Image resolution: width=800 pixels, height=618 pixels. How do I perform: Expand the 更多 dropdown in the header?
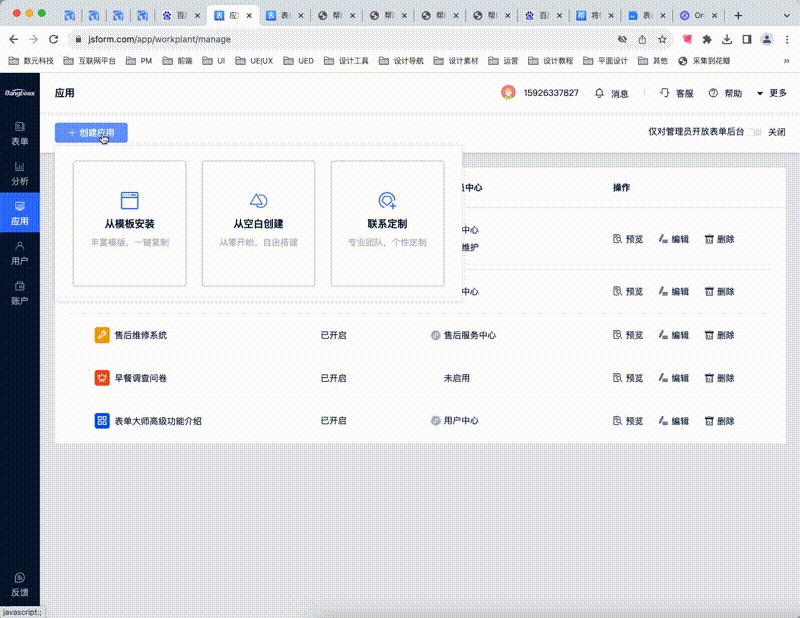click(x=771, y=93)
